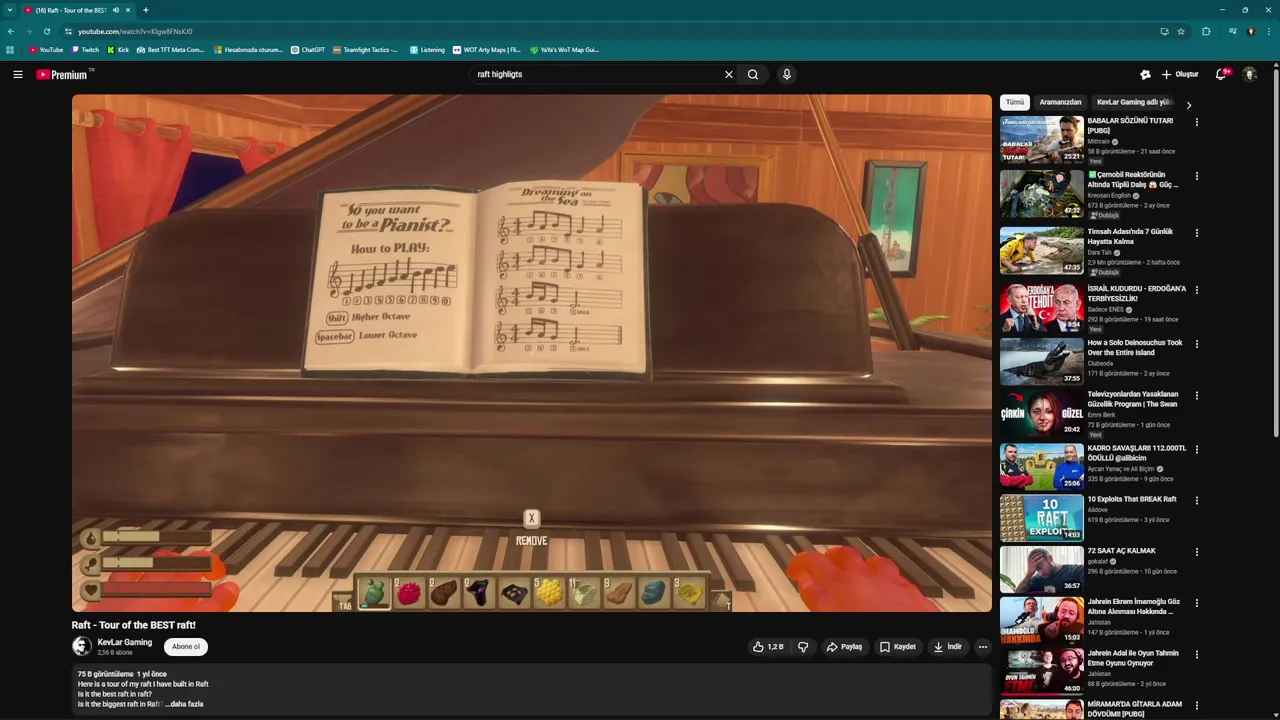Reload the page

(x=46, y=31)
